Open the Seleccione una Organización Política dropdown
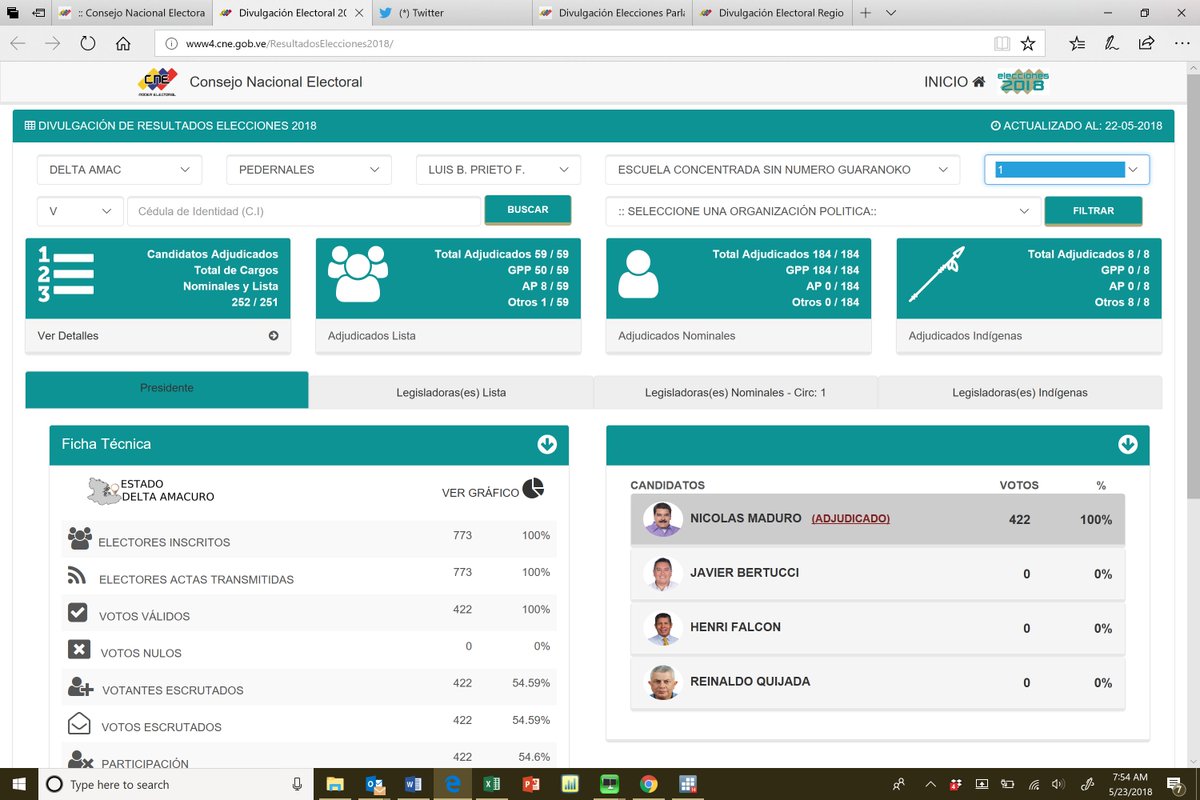Image resolution: width=1200 pixels, height=800 pixels. pyautogui.click(x=822, y=212)
